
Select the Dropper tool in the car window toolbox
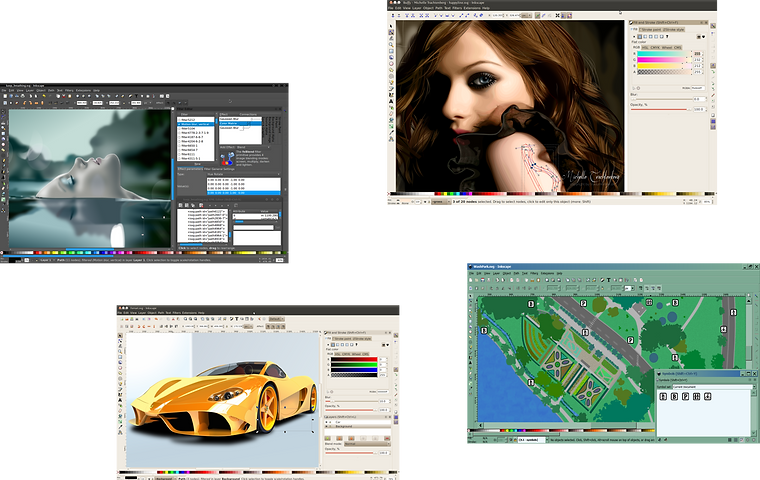[x=120, y=427]
